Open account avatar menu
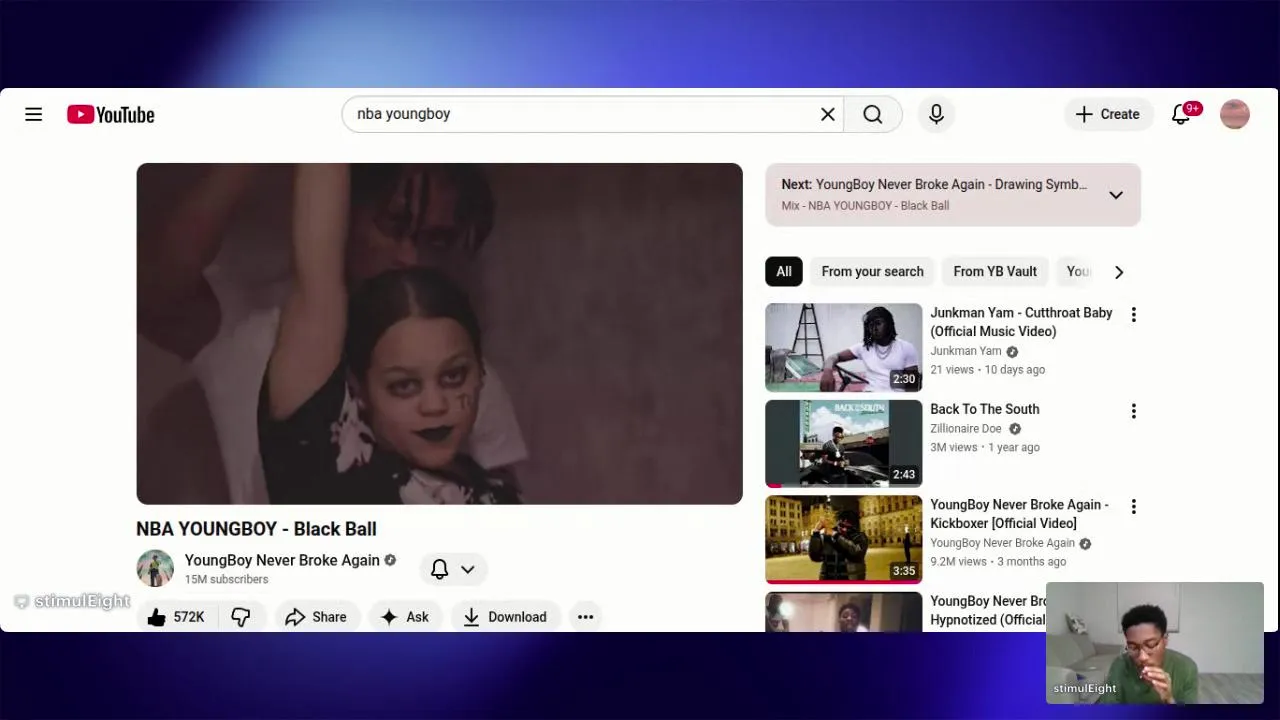Image resolution: width=1280 pixels, height=720 pixels. [1235, 115]
